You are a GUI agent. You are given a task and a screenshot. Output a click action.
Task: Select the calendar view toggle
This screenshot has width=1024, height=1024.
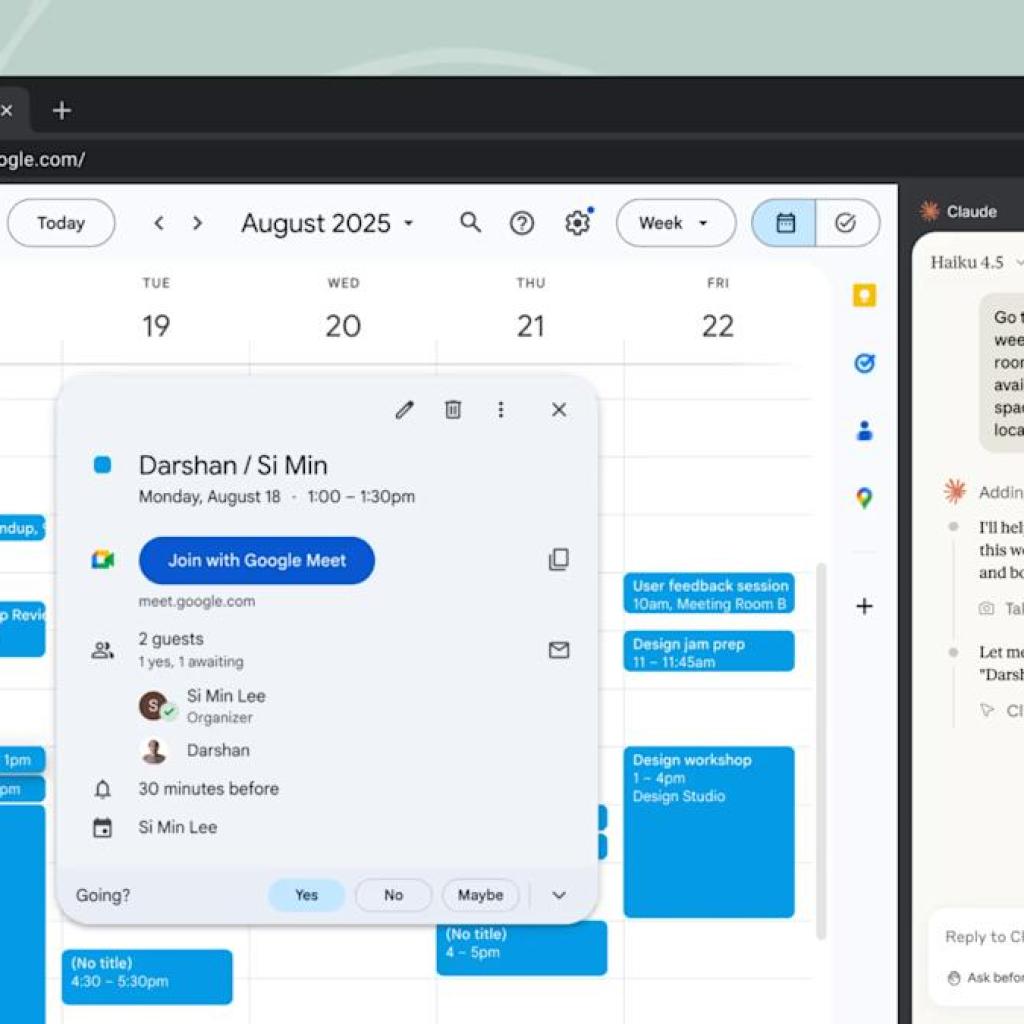784,223
